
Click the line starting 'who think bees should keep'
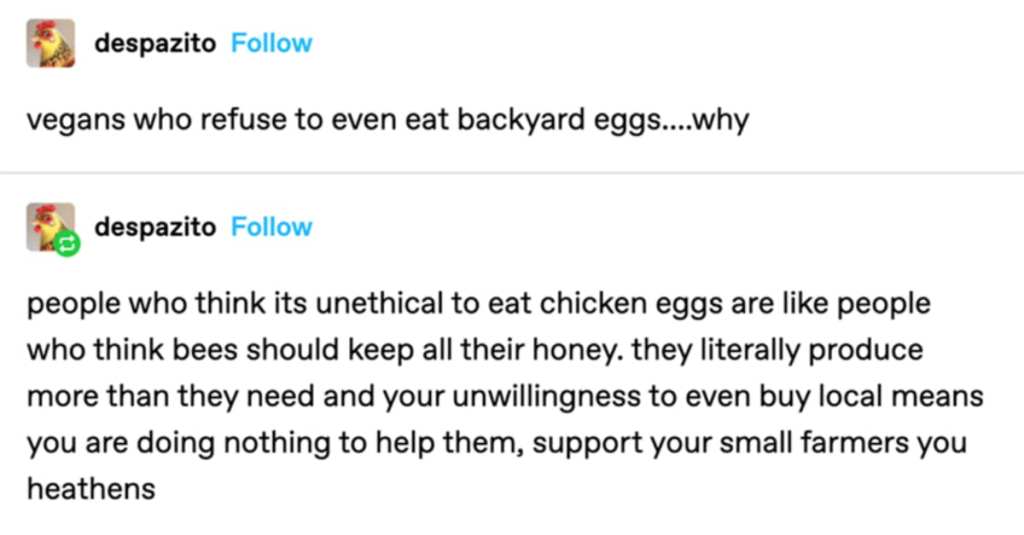[x=475, y=350]
